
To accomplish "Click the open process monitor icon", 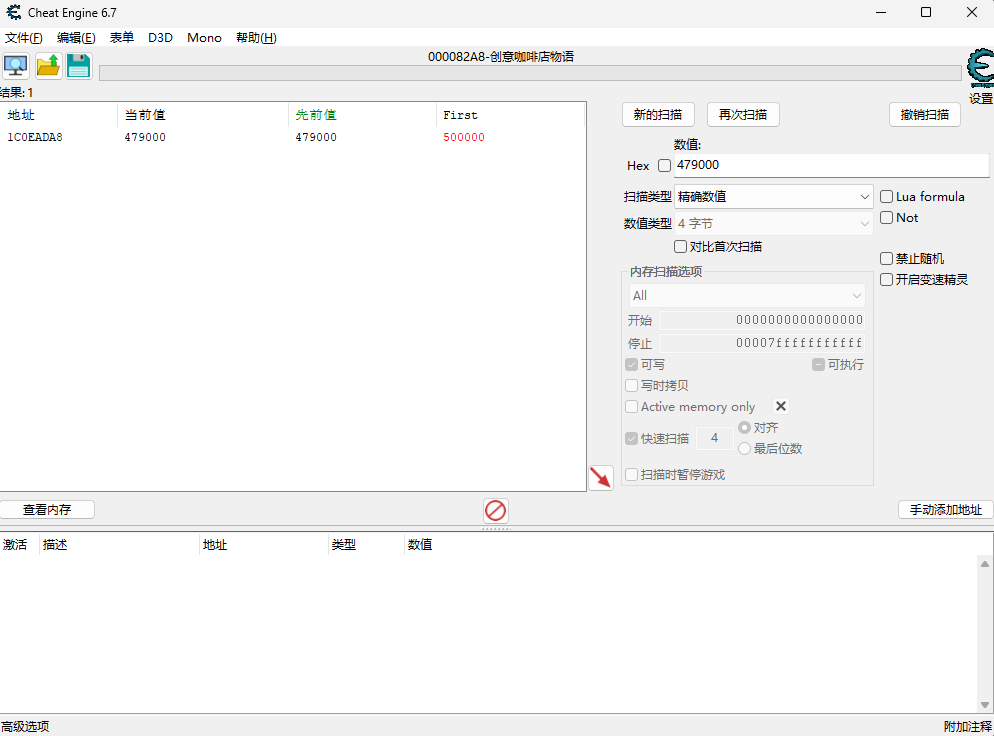I will point(16,66).
